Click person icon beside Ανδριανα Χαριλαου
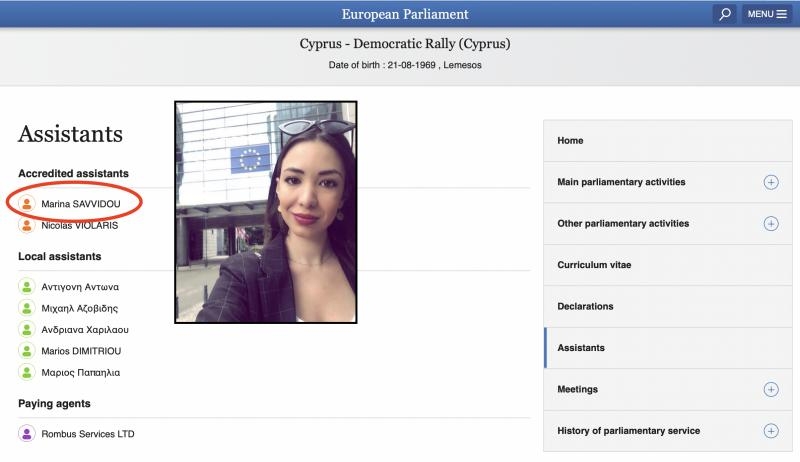This screenshot has width=800, height=462. click(x=27, y=329)
